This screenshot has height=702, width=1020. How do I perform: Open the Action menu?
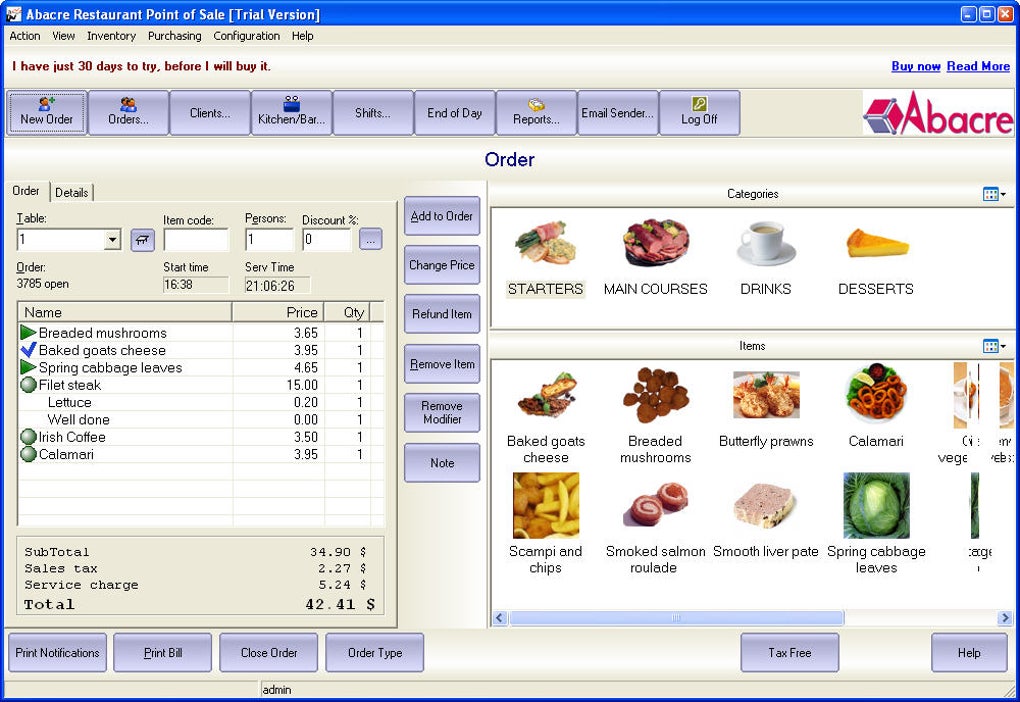[x=25, y=36]
